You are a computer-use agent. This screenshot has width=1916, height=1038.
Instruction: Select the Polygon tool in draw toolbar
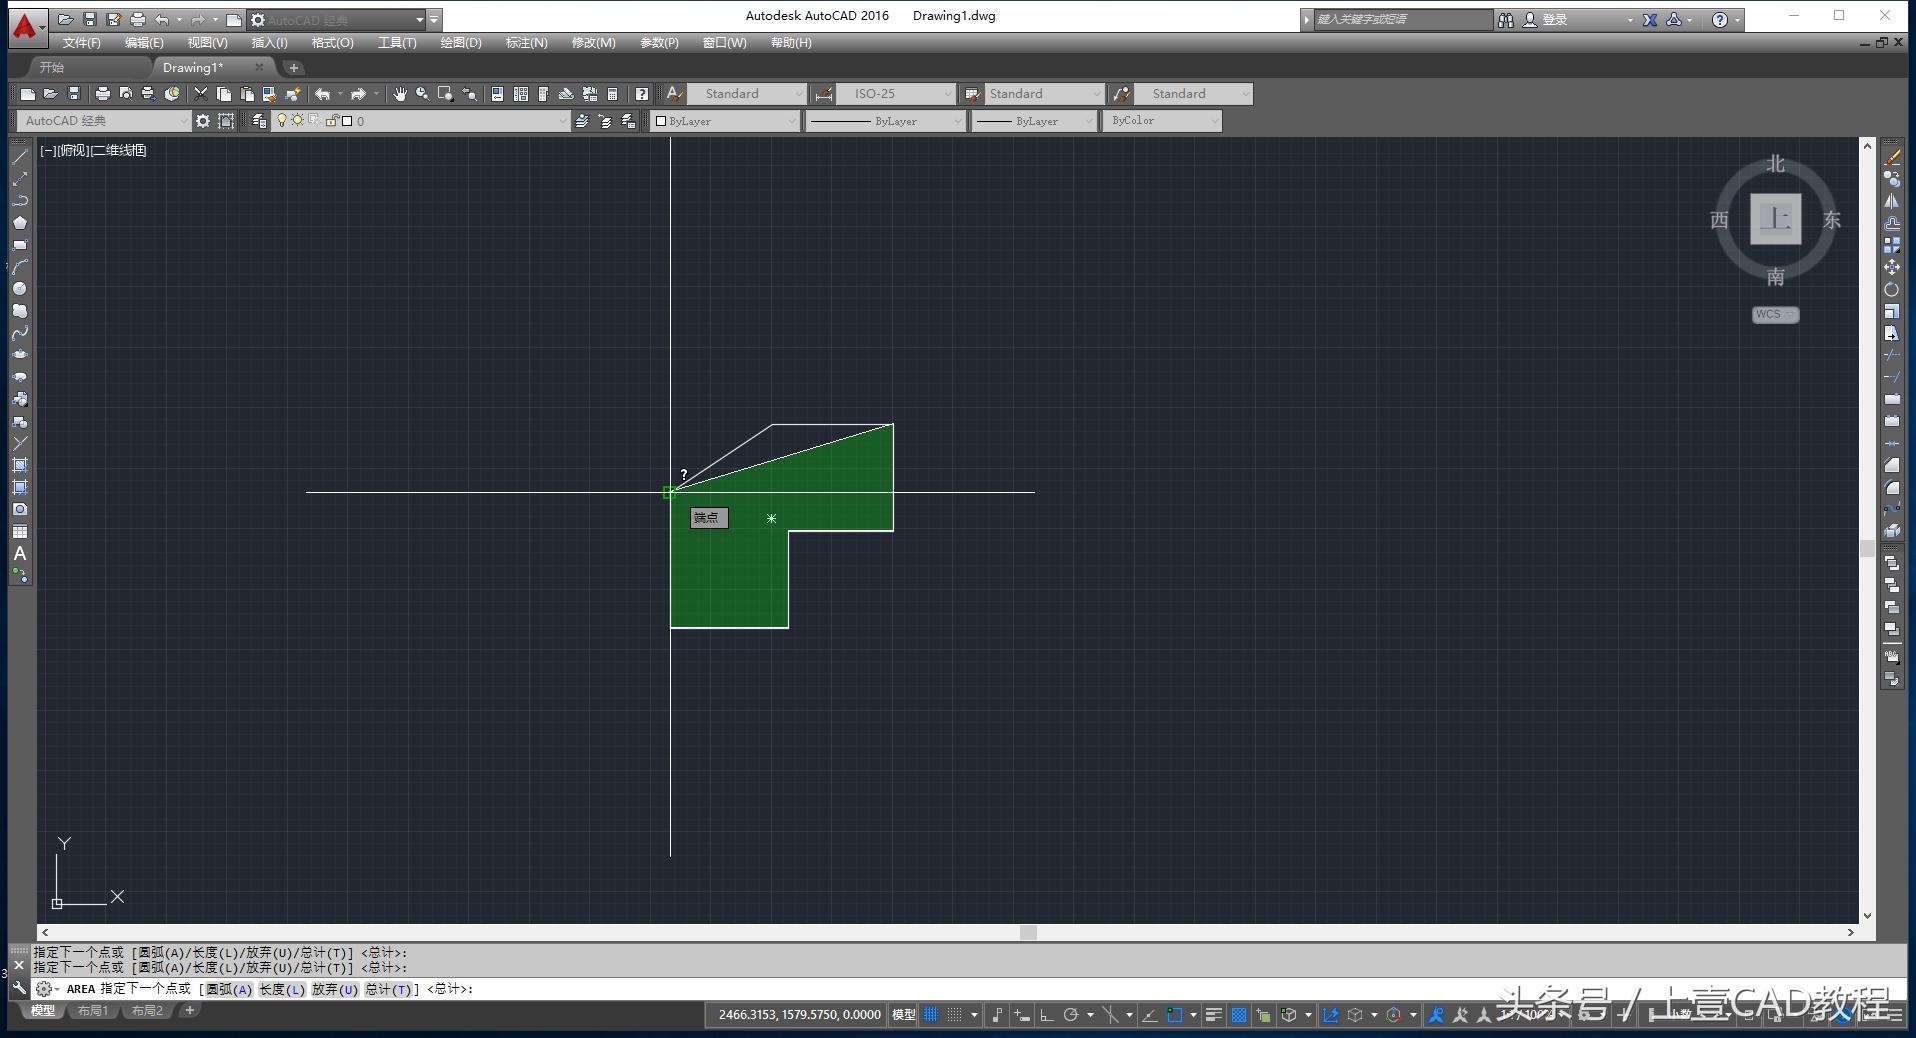click(x=19, y=223)
